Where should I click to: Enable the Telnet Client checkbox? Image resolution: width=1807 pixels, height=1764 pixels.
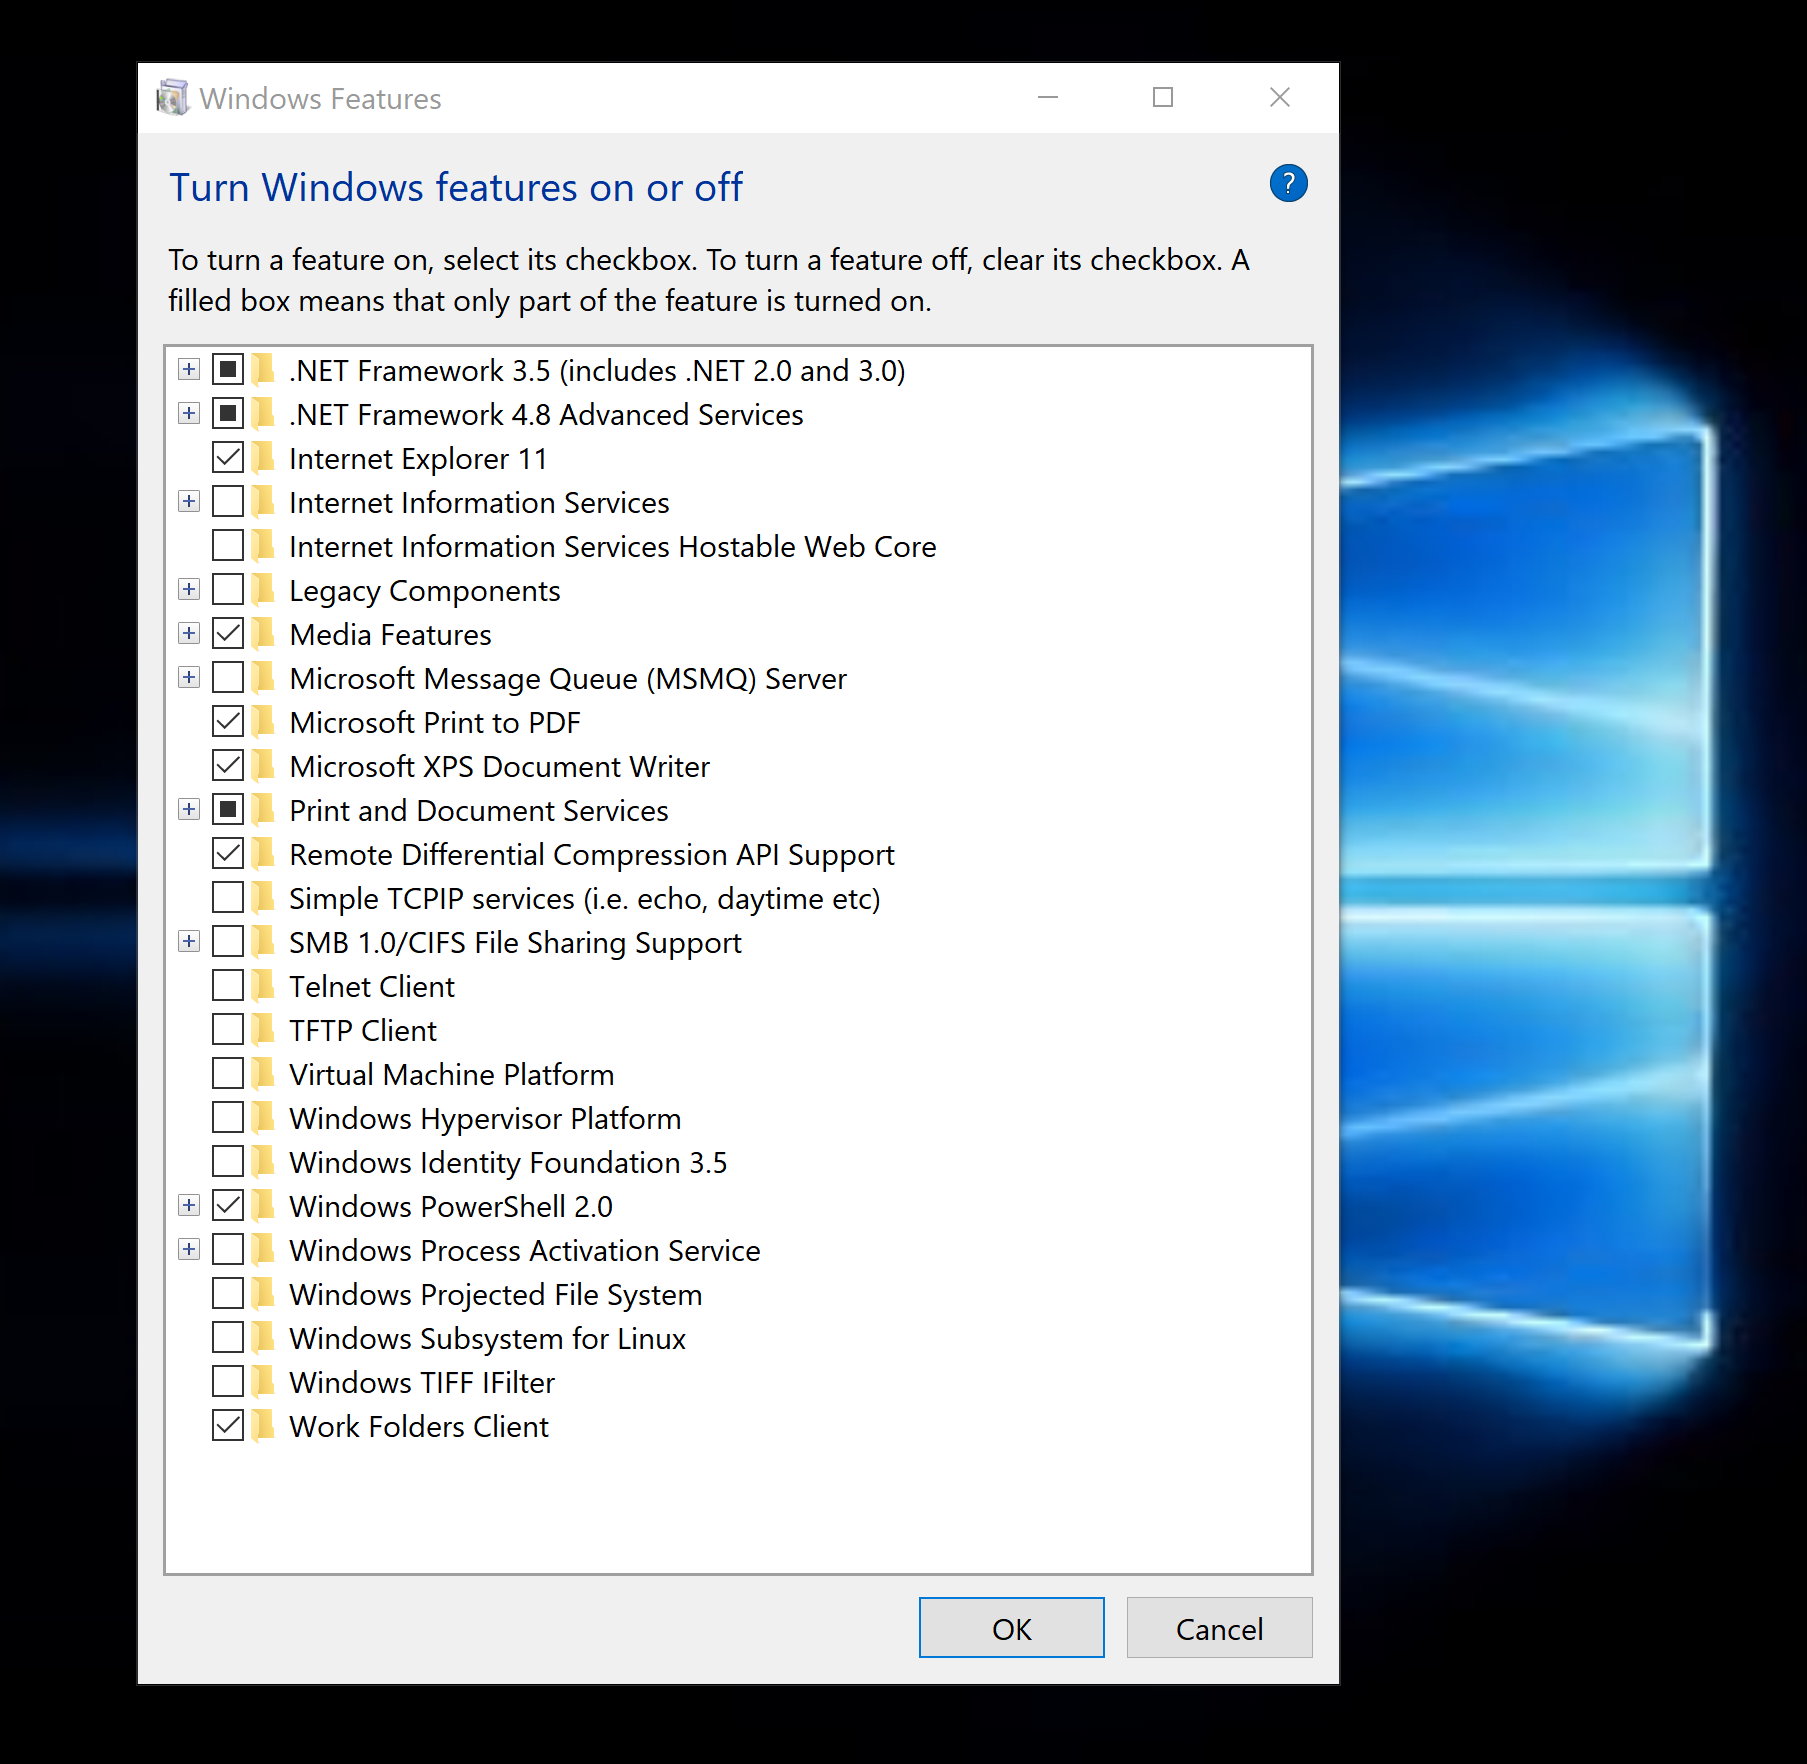pyautogui.click(x=227, y=985)
